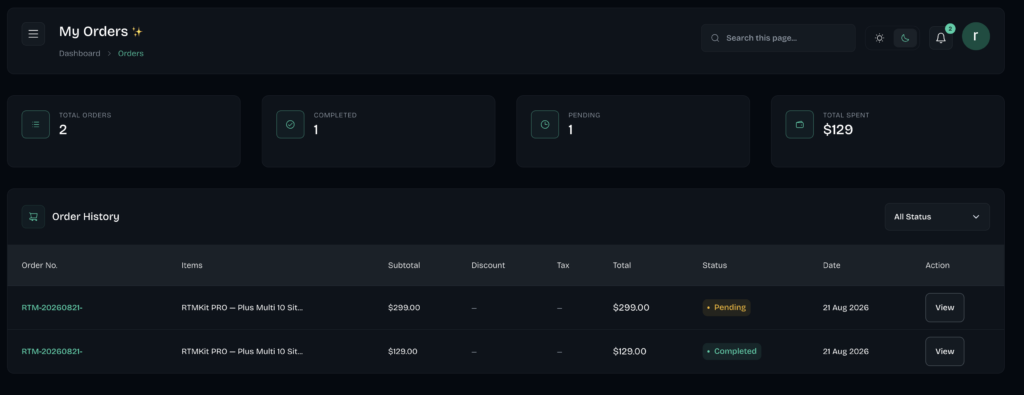This screenshot has height=395, width=1024.
Task: Open user avatar menu 'r'
Action: [x=976, y=36]
